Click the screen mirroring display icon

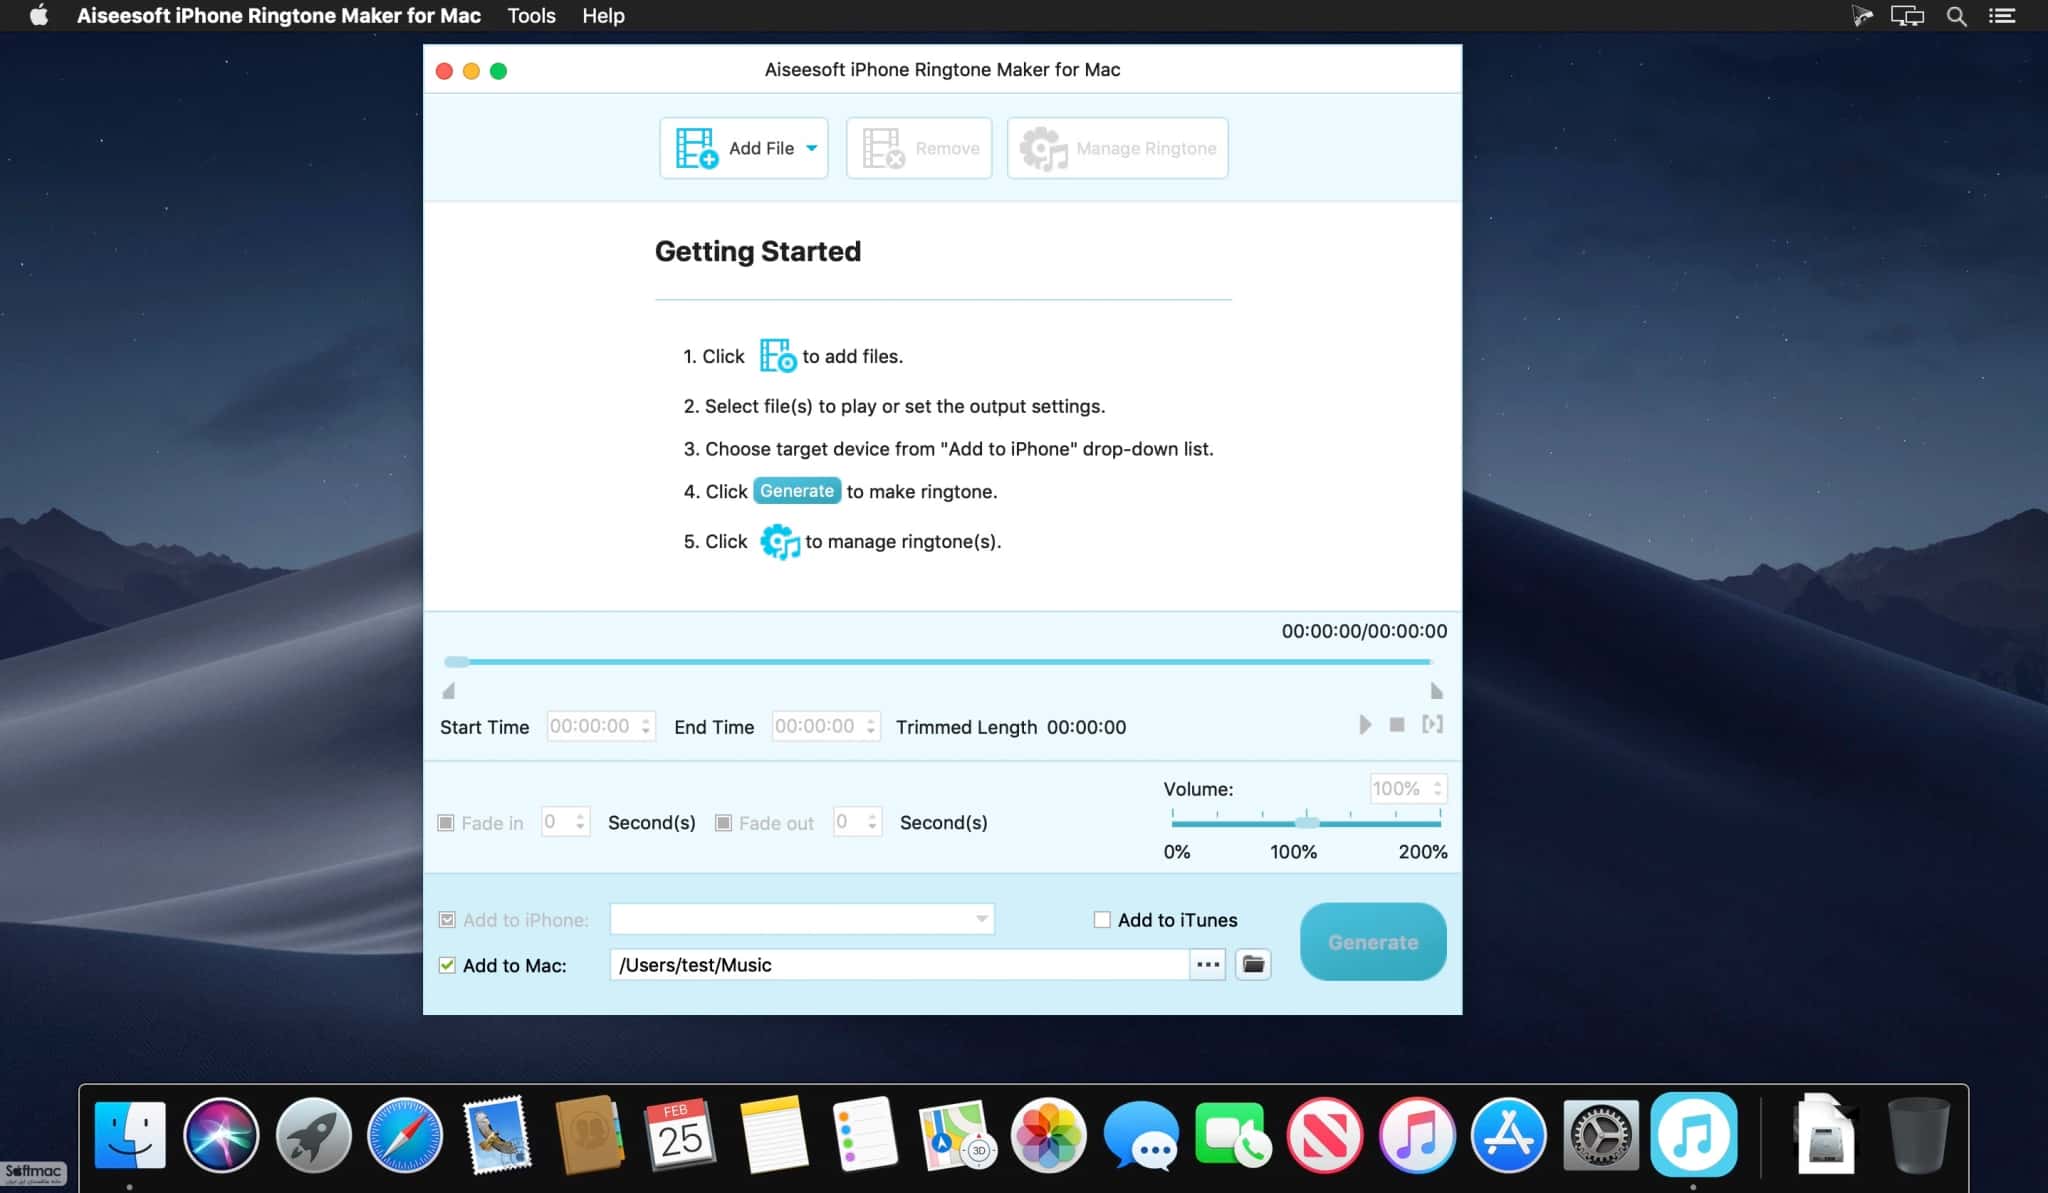click(1907, 16)
